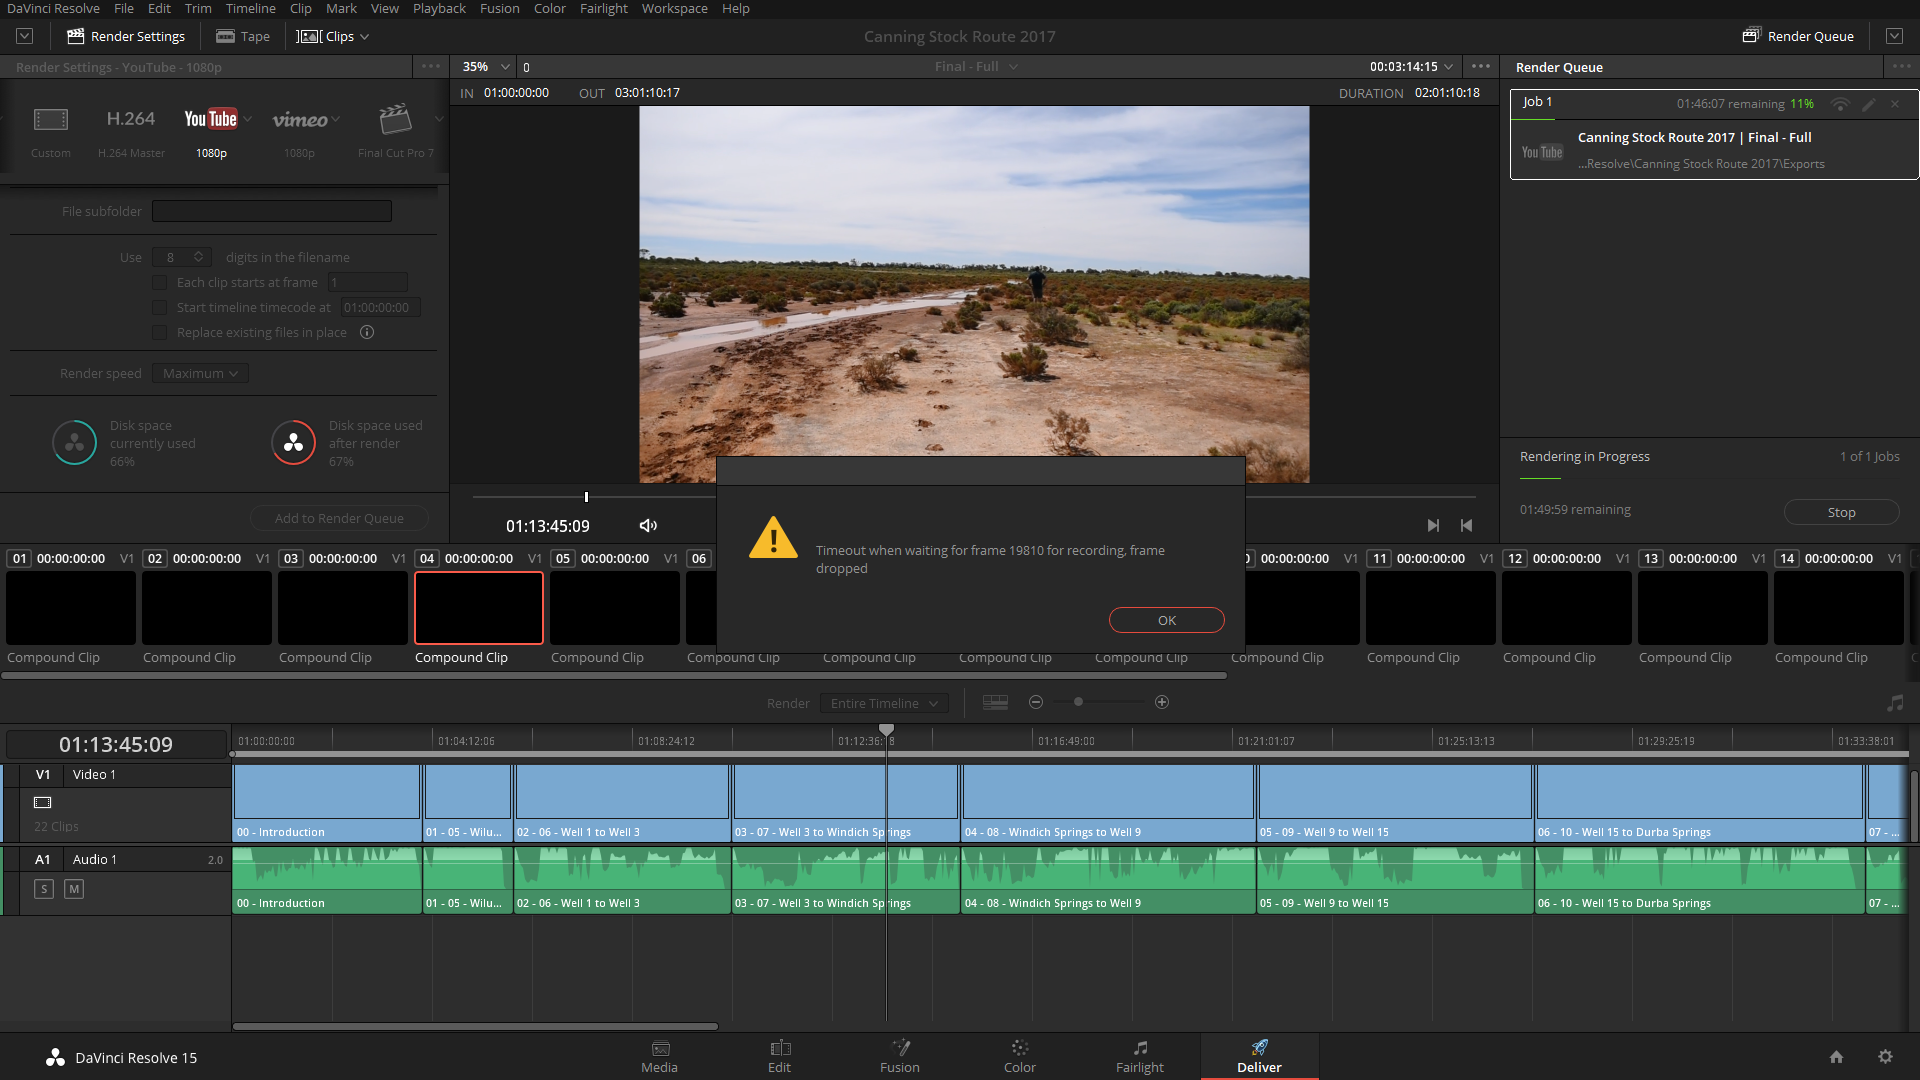The image size is (1920, 1080).
Task: Remove Job 1 from render queue
Action: [1894, 104]
